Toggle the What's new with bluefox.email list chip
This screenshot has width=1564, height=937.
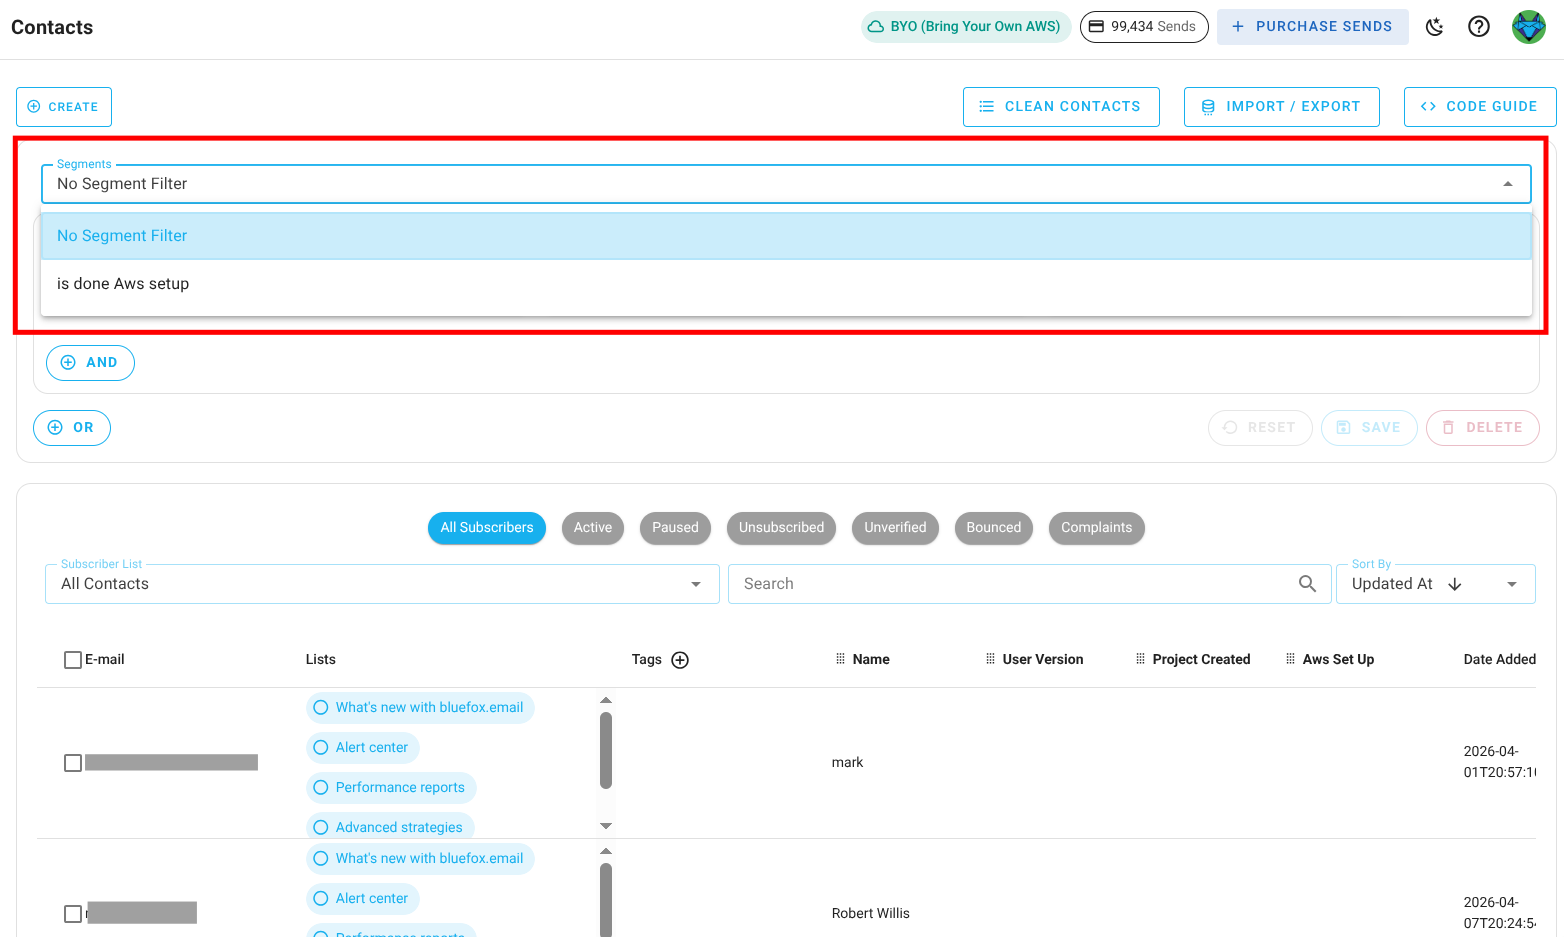click(420, 707)
